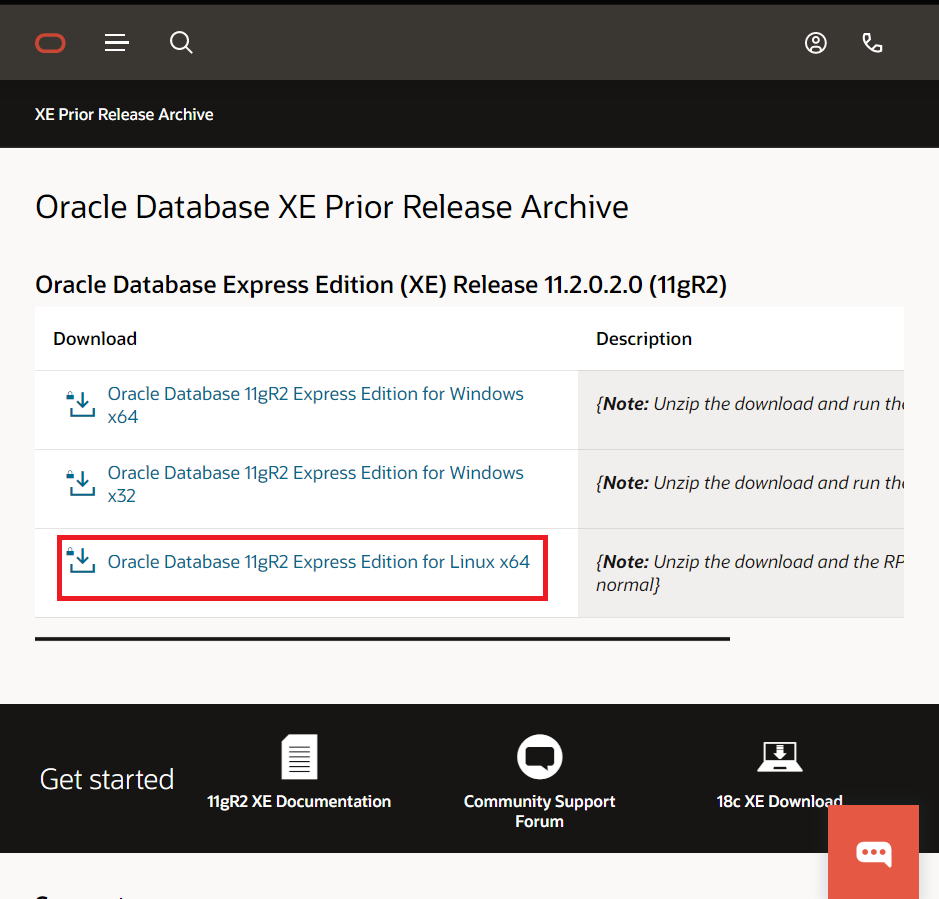The height and width of the screenshot is (899, 939).
Task: Open the 18c XE Download link text
Action: 780,801
